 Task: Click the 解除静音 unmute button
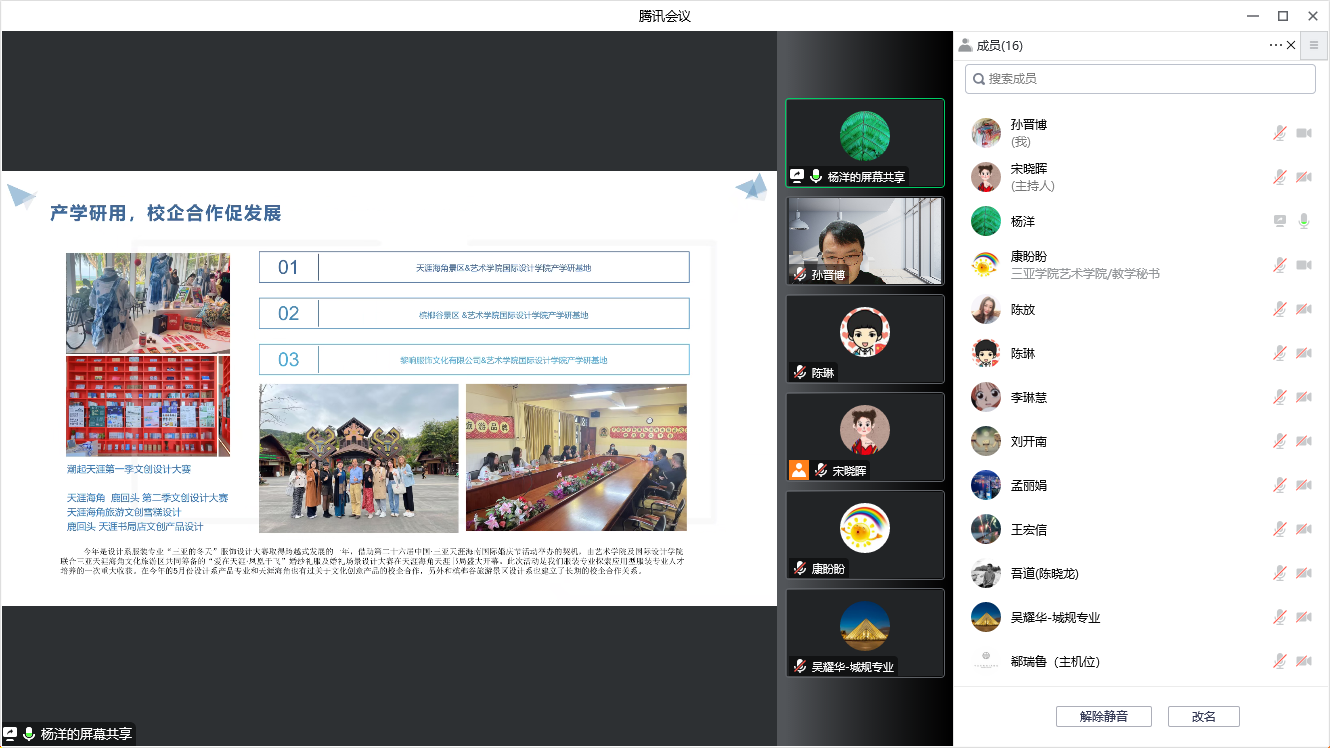click(x=1103, y=716)
